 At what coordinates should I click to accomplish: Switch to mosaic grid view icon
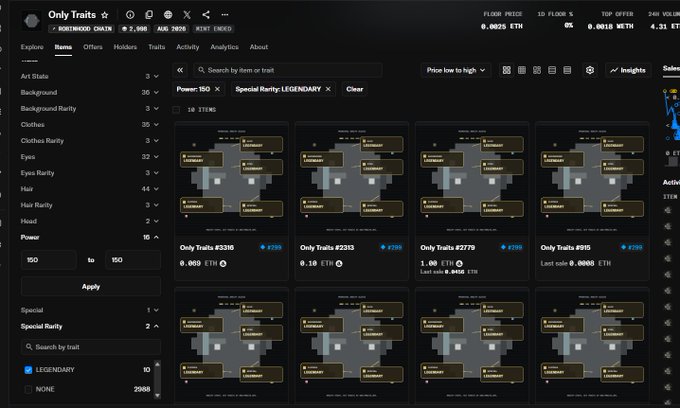[x=537, y=70]
